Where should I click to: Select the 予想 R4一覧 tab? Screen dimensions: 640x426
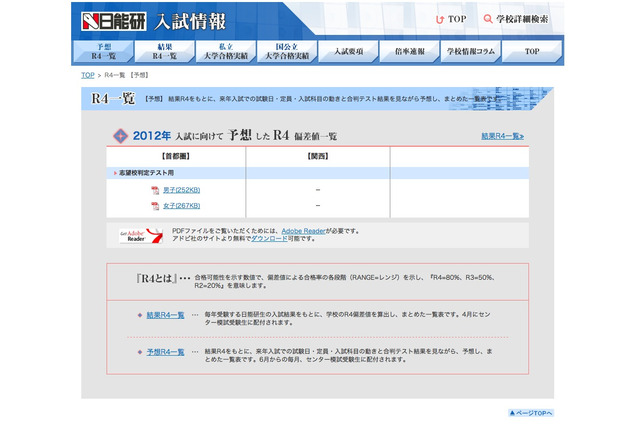point(103,51)
